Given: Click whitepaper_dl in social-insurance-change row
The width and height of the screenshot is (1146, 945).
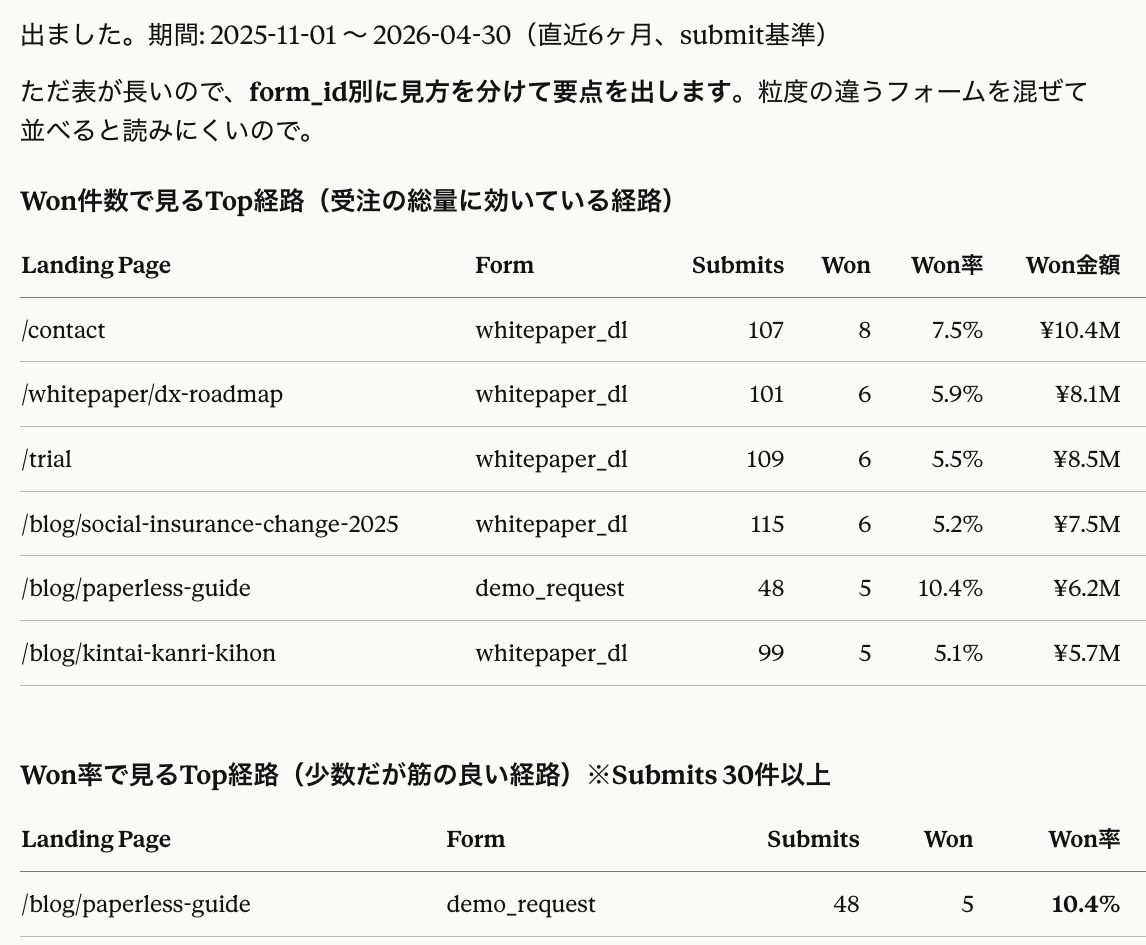Looking at the screenshot, I should 551,524.
